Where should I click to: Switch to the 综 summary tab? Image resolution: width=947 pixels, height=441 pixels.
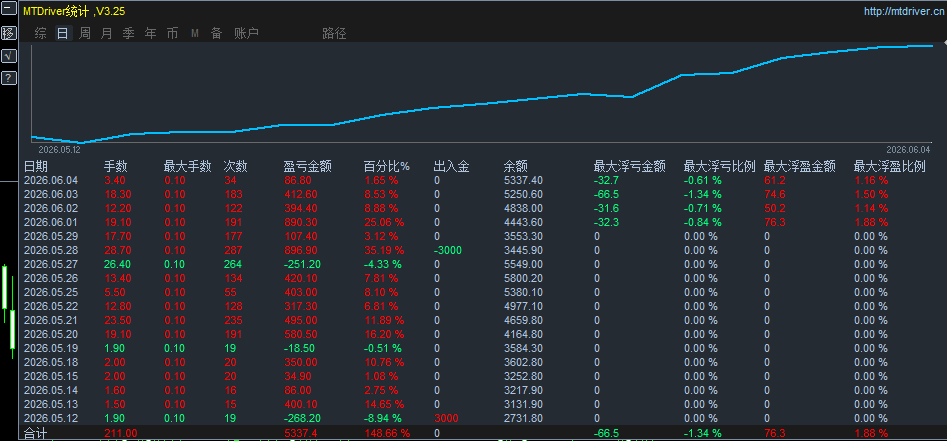pos(40,33)
